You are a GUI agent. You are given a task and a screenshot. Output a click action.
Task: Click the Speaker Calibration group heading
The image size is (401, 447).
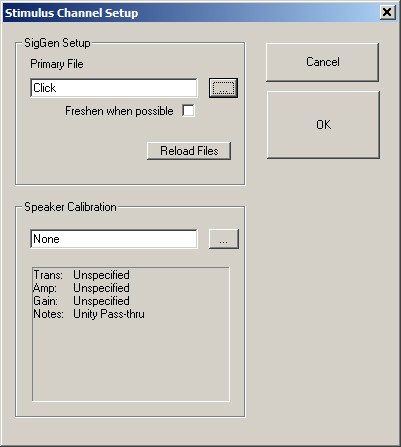pos(70,207)
